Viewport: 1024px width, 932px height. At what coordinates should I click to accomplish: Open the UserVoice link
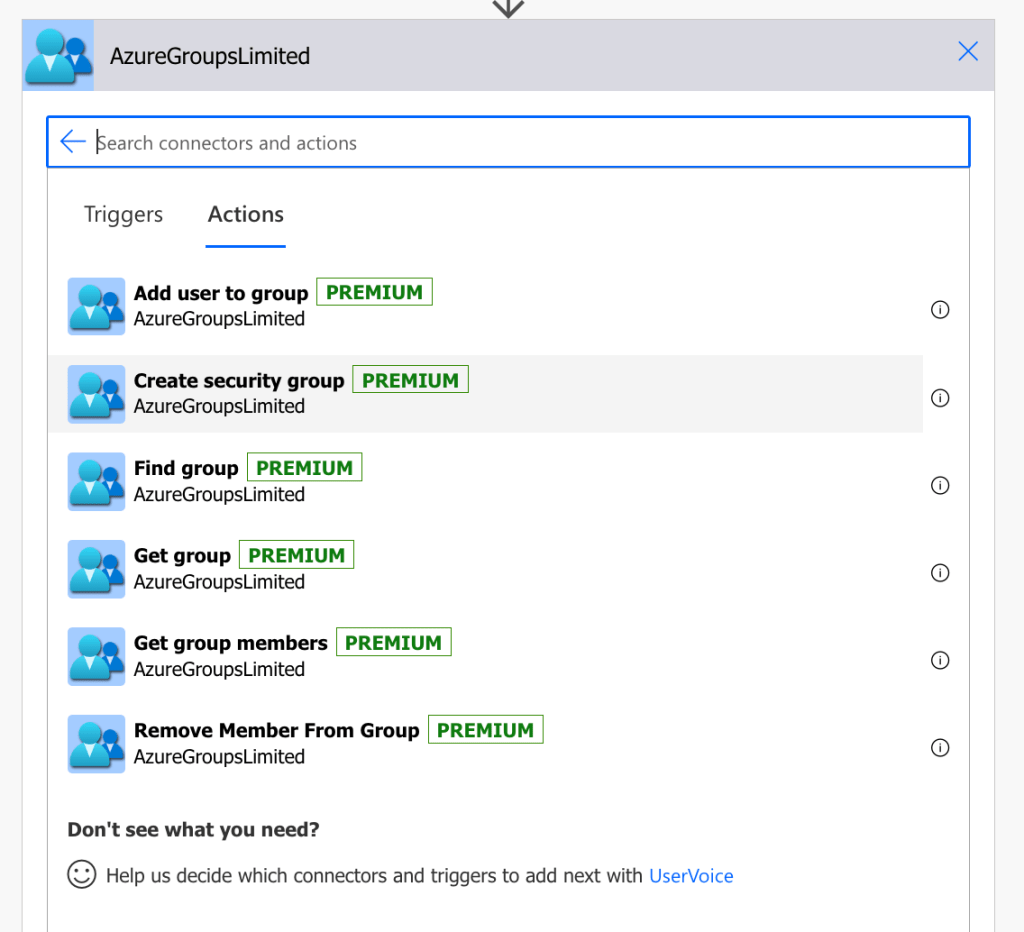pyautogui.click(x=691, y=876)
